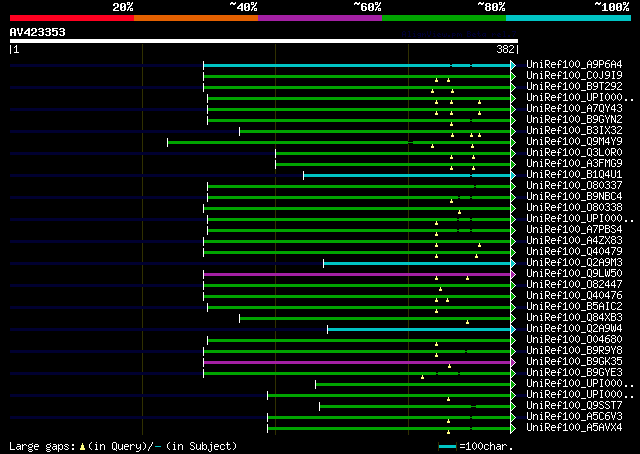
Task: Click the orange ~40% legend color segment
Action: tap(196, 18)
